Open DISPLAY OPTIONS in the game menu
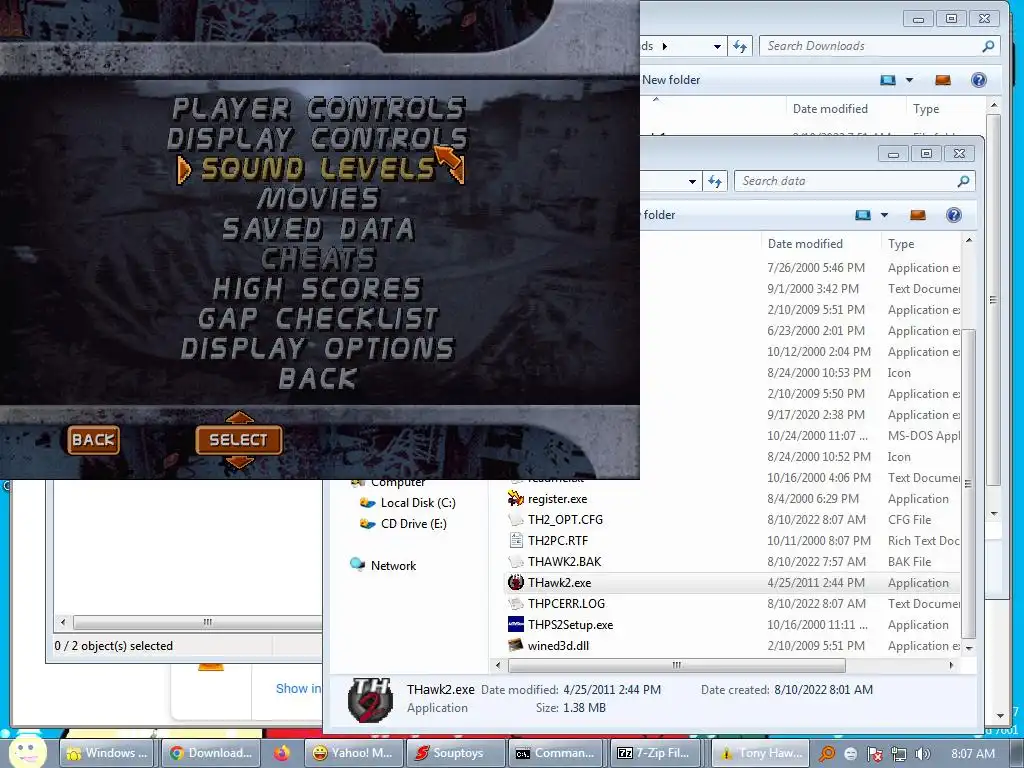This screenshot has height=768, width=1024. pos(318,348)
